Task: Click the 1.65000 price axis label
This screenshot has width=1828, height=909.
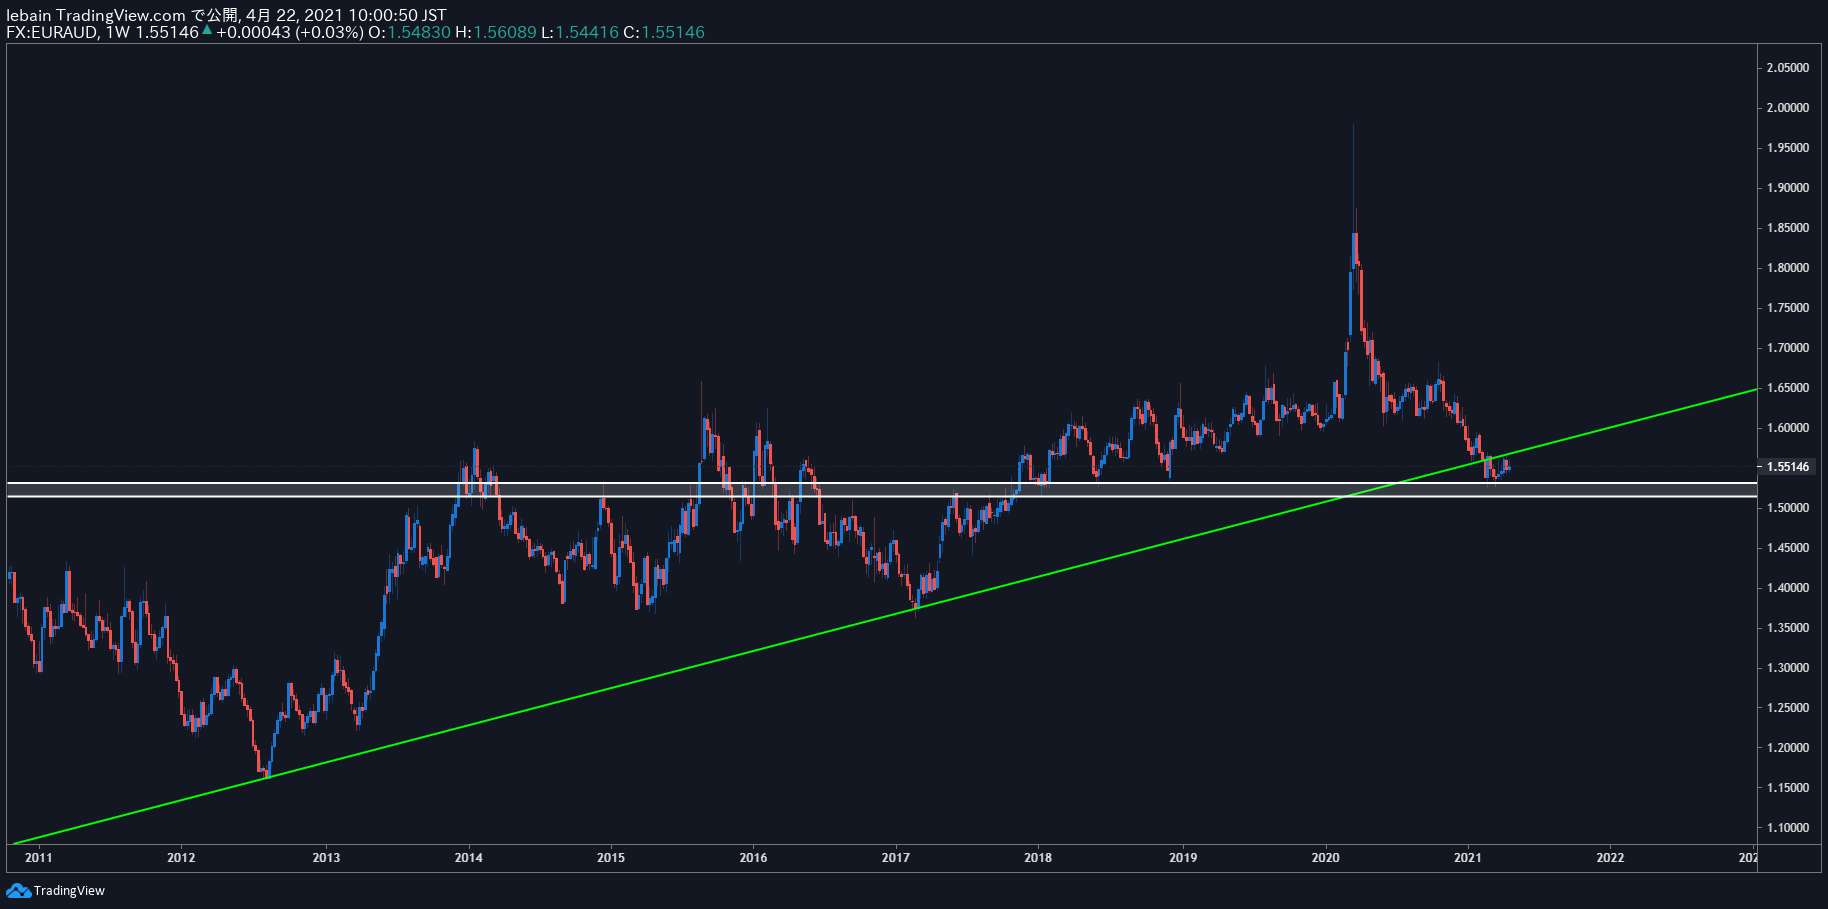Action: coord(1788,388)
